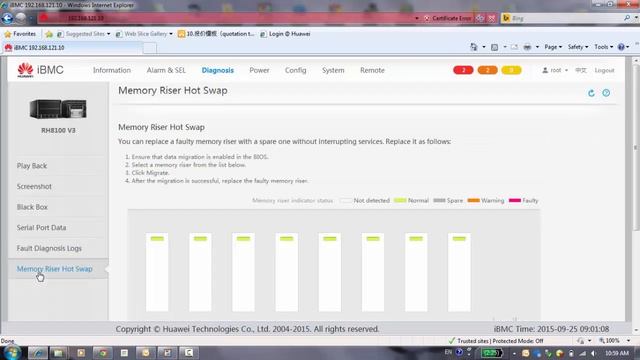Open the Remote menu
This screenshot has height=360, width=640.
coord(372,70)
